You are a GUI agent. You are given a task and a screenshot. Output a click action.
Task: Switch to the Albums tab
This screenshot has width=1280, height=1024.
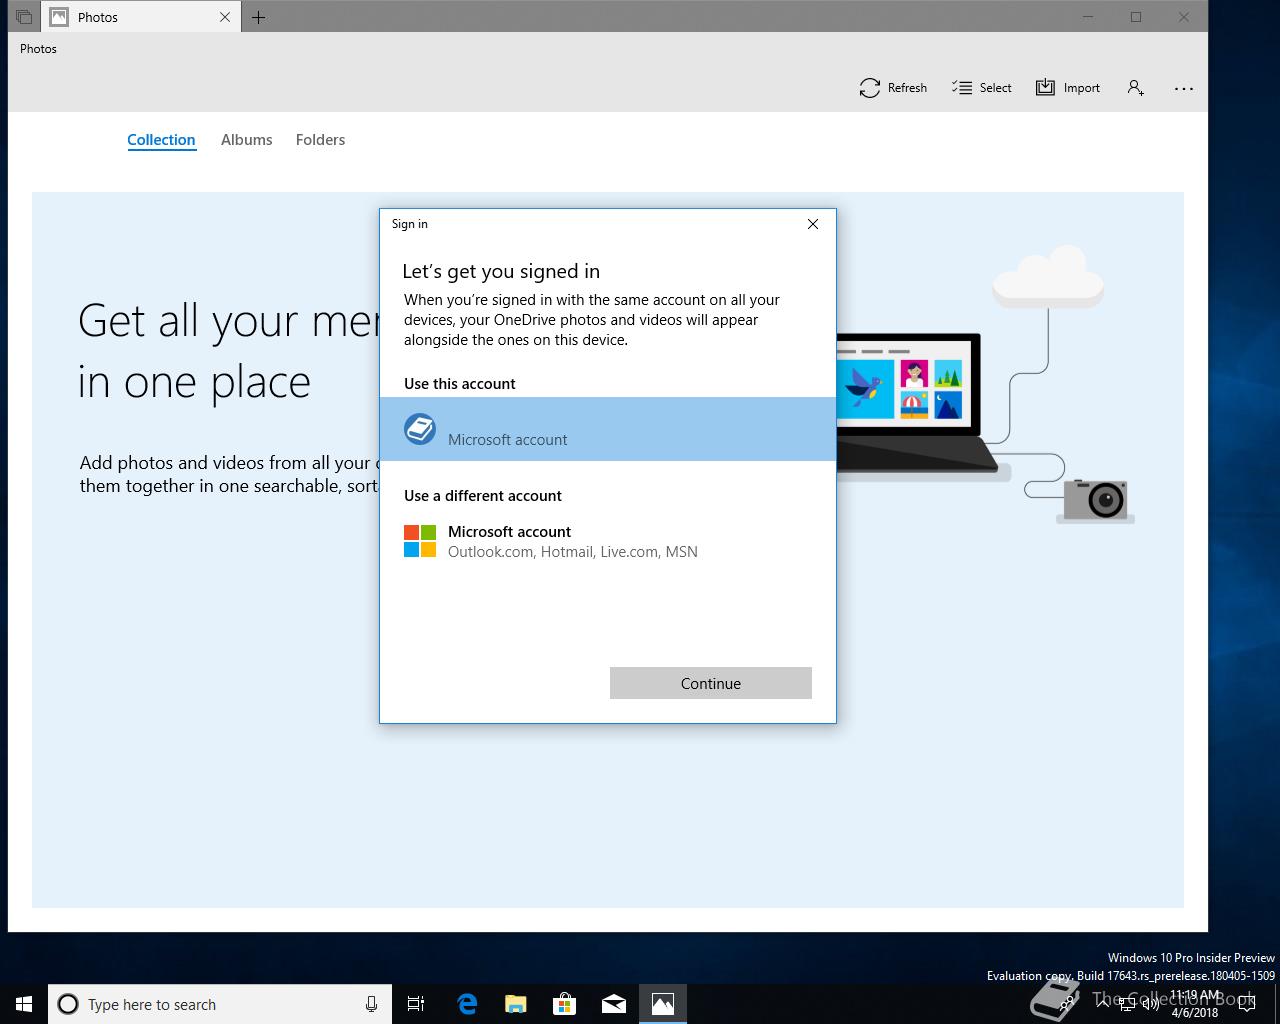pyautogui.click(x=247, y=140)
